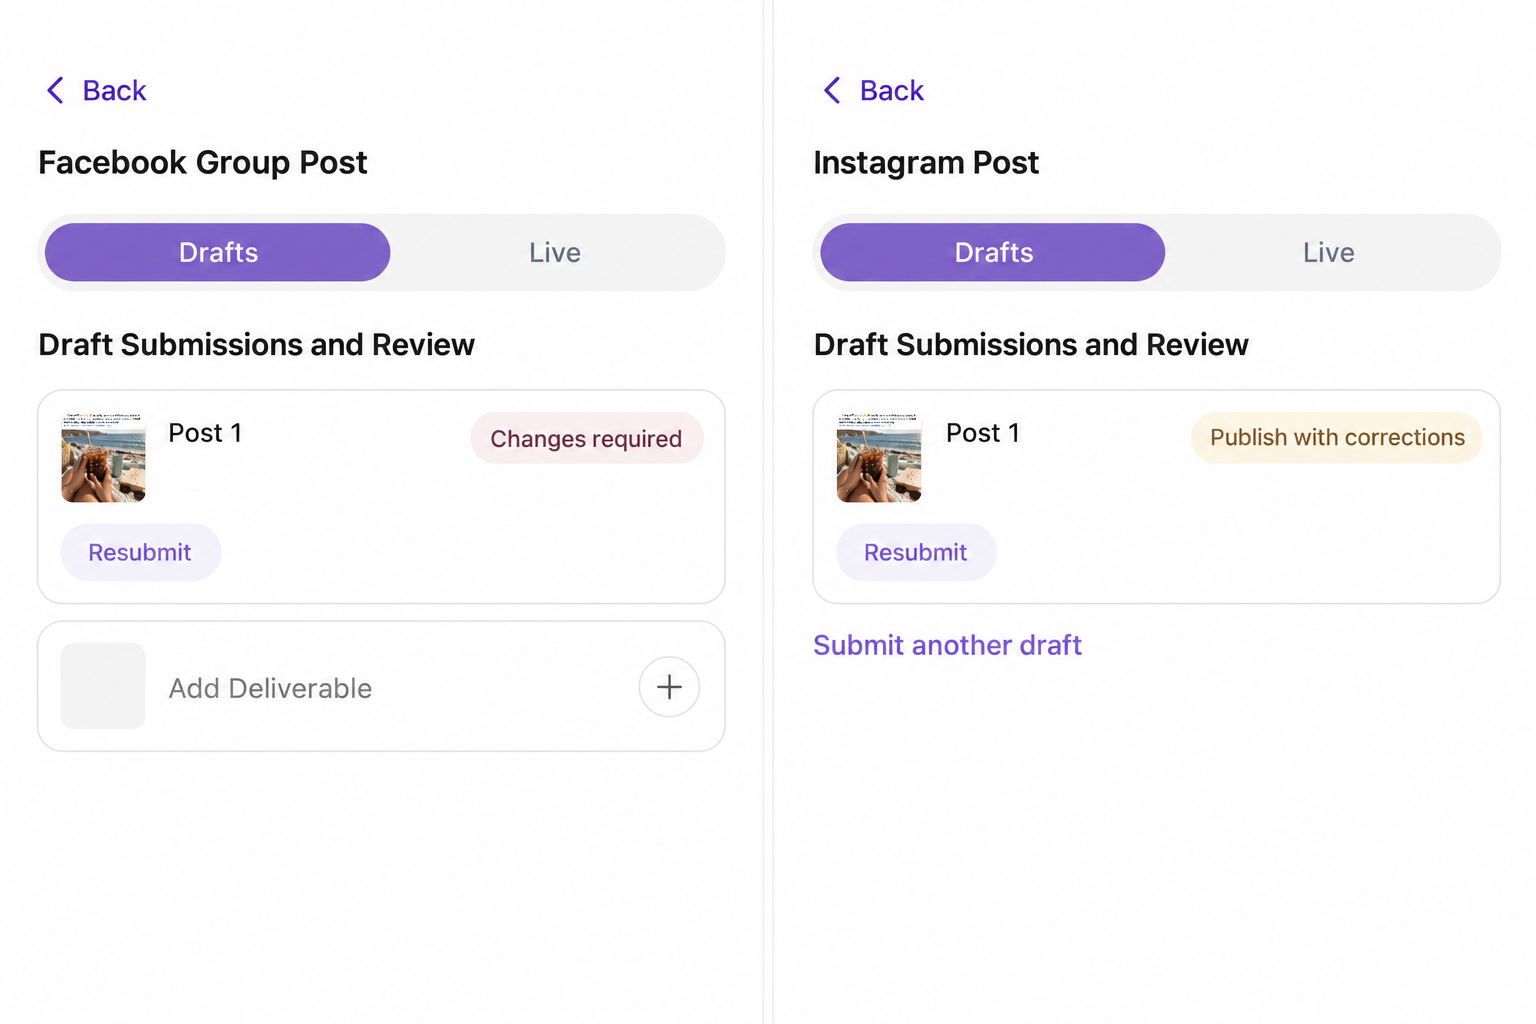Image resolution: width=1536 pixels, height=1024 pixels.
Task: Click Post 1 title in Instagram panel
Action: point(983,433)
